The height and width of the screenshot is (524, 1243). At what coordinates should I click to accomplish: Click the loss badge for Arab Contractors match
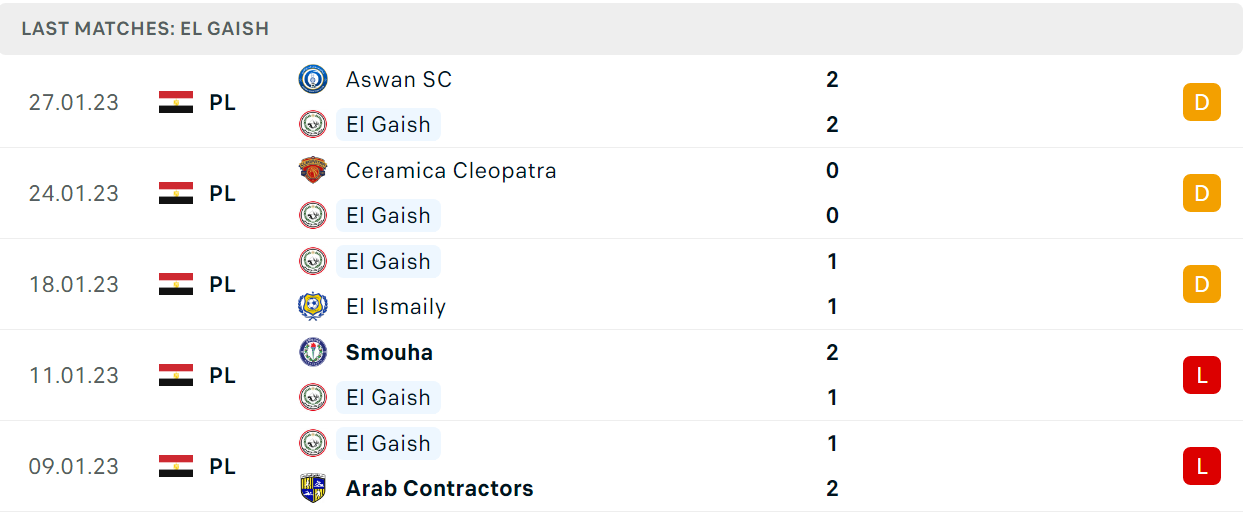[x=1202, y=466]
